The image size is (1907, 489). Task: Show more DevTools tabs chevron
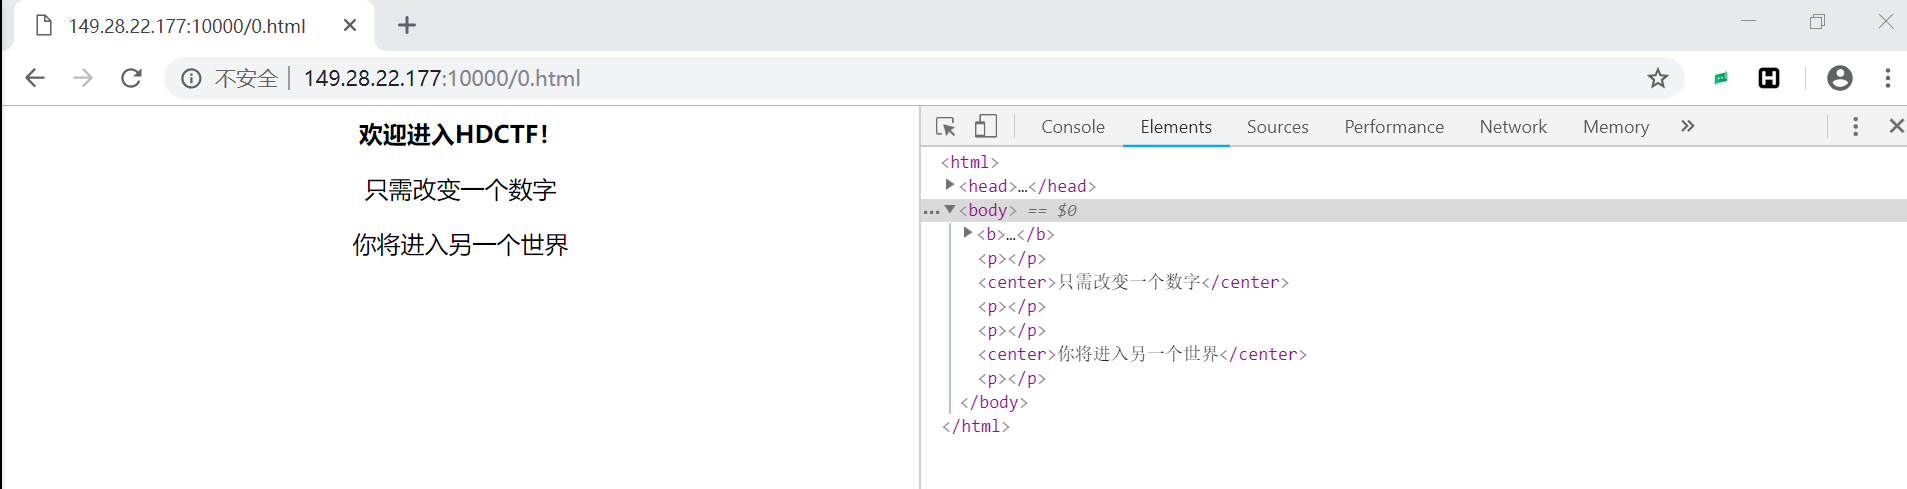[x=1688, y=126]
